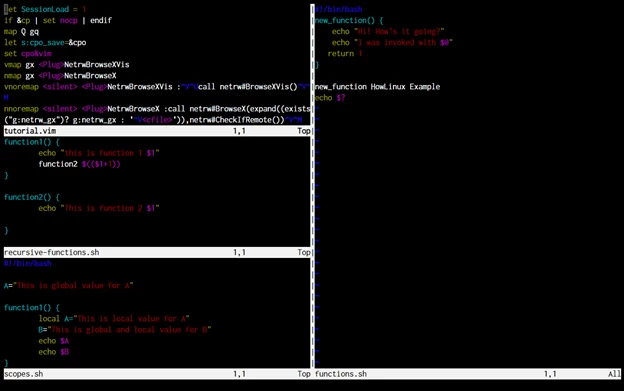Image resolution: width=624 pixels, height=391 pixels.
Task: Click the shebang line in functions.sh
Action: (339, 9)
